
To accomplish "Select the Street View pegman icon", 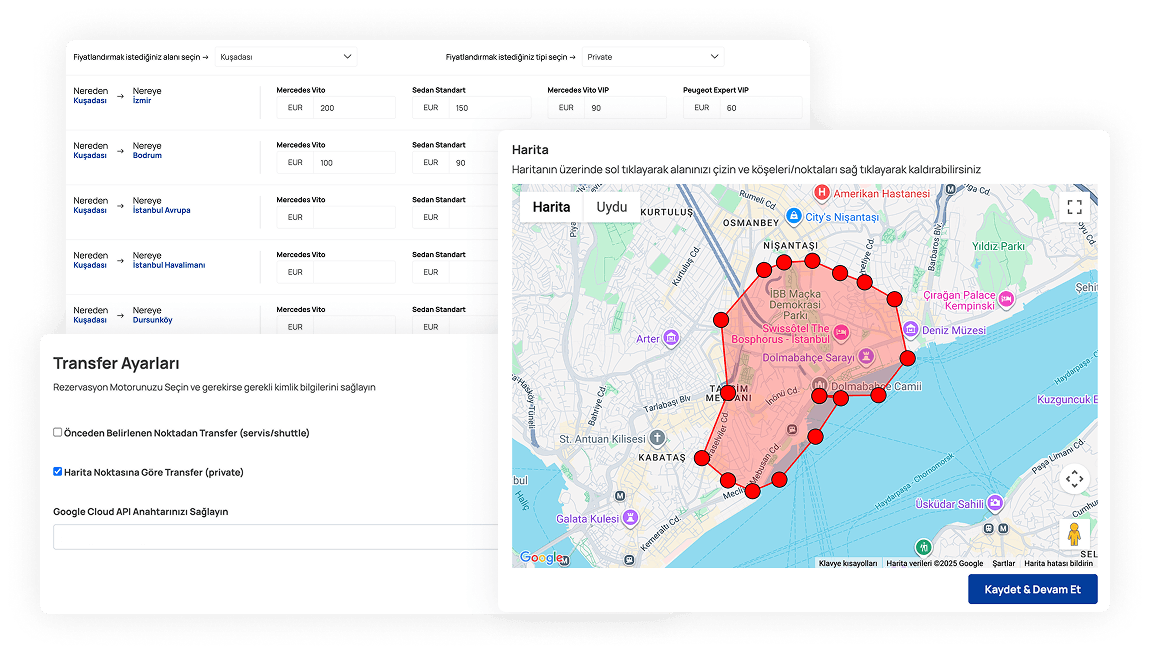I will pyautogui.click(x=1074, y=534).
